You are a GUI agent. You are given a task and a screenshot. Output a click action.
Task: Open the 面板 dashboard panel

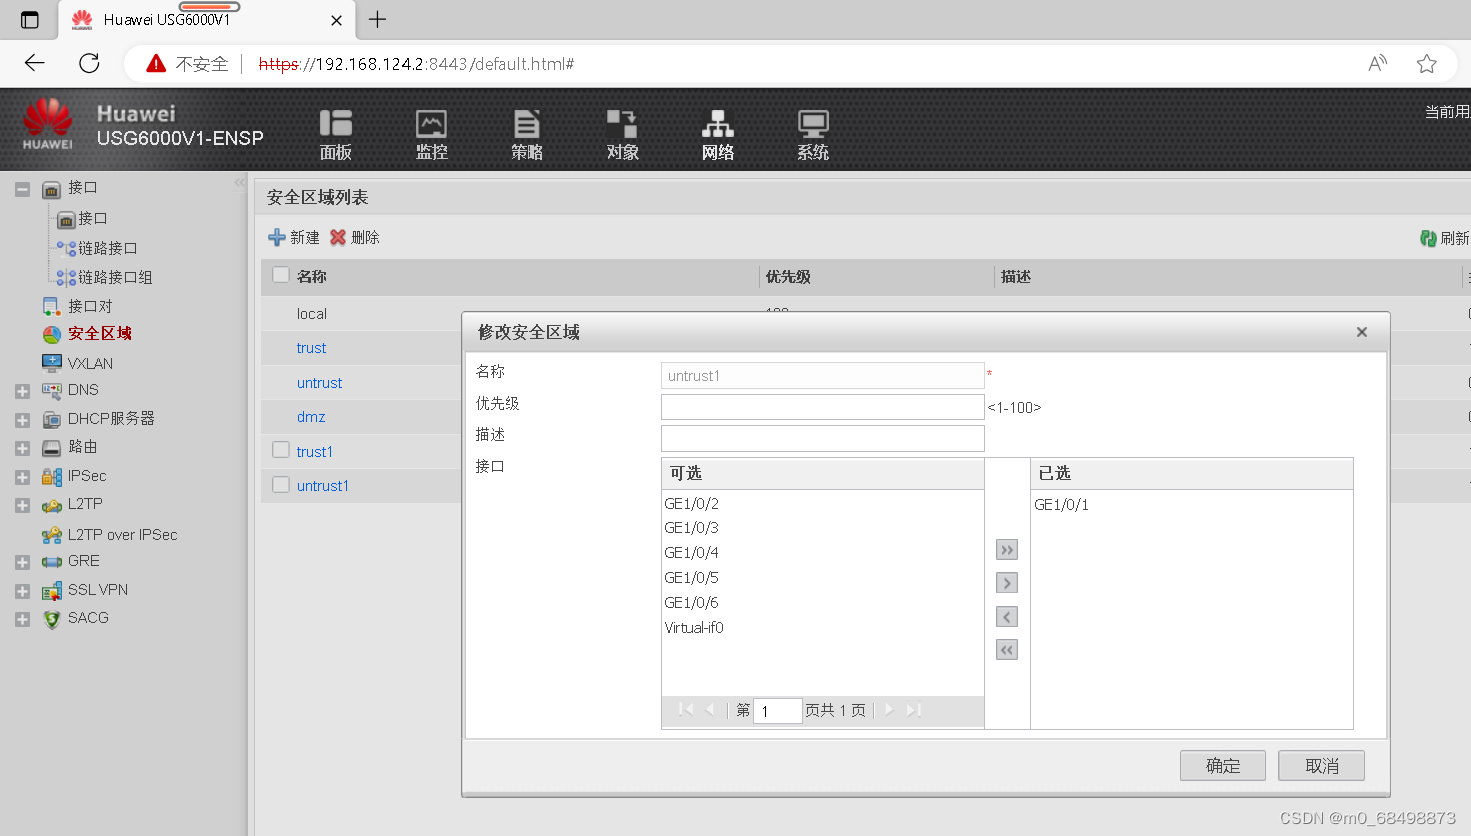[336, 134]
